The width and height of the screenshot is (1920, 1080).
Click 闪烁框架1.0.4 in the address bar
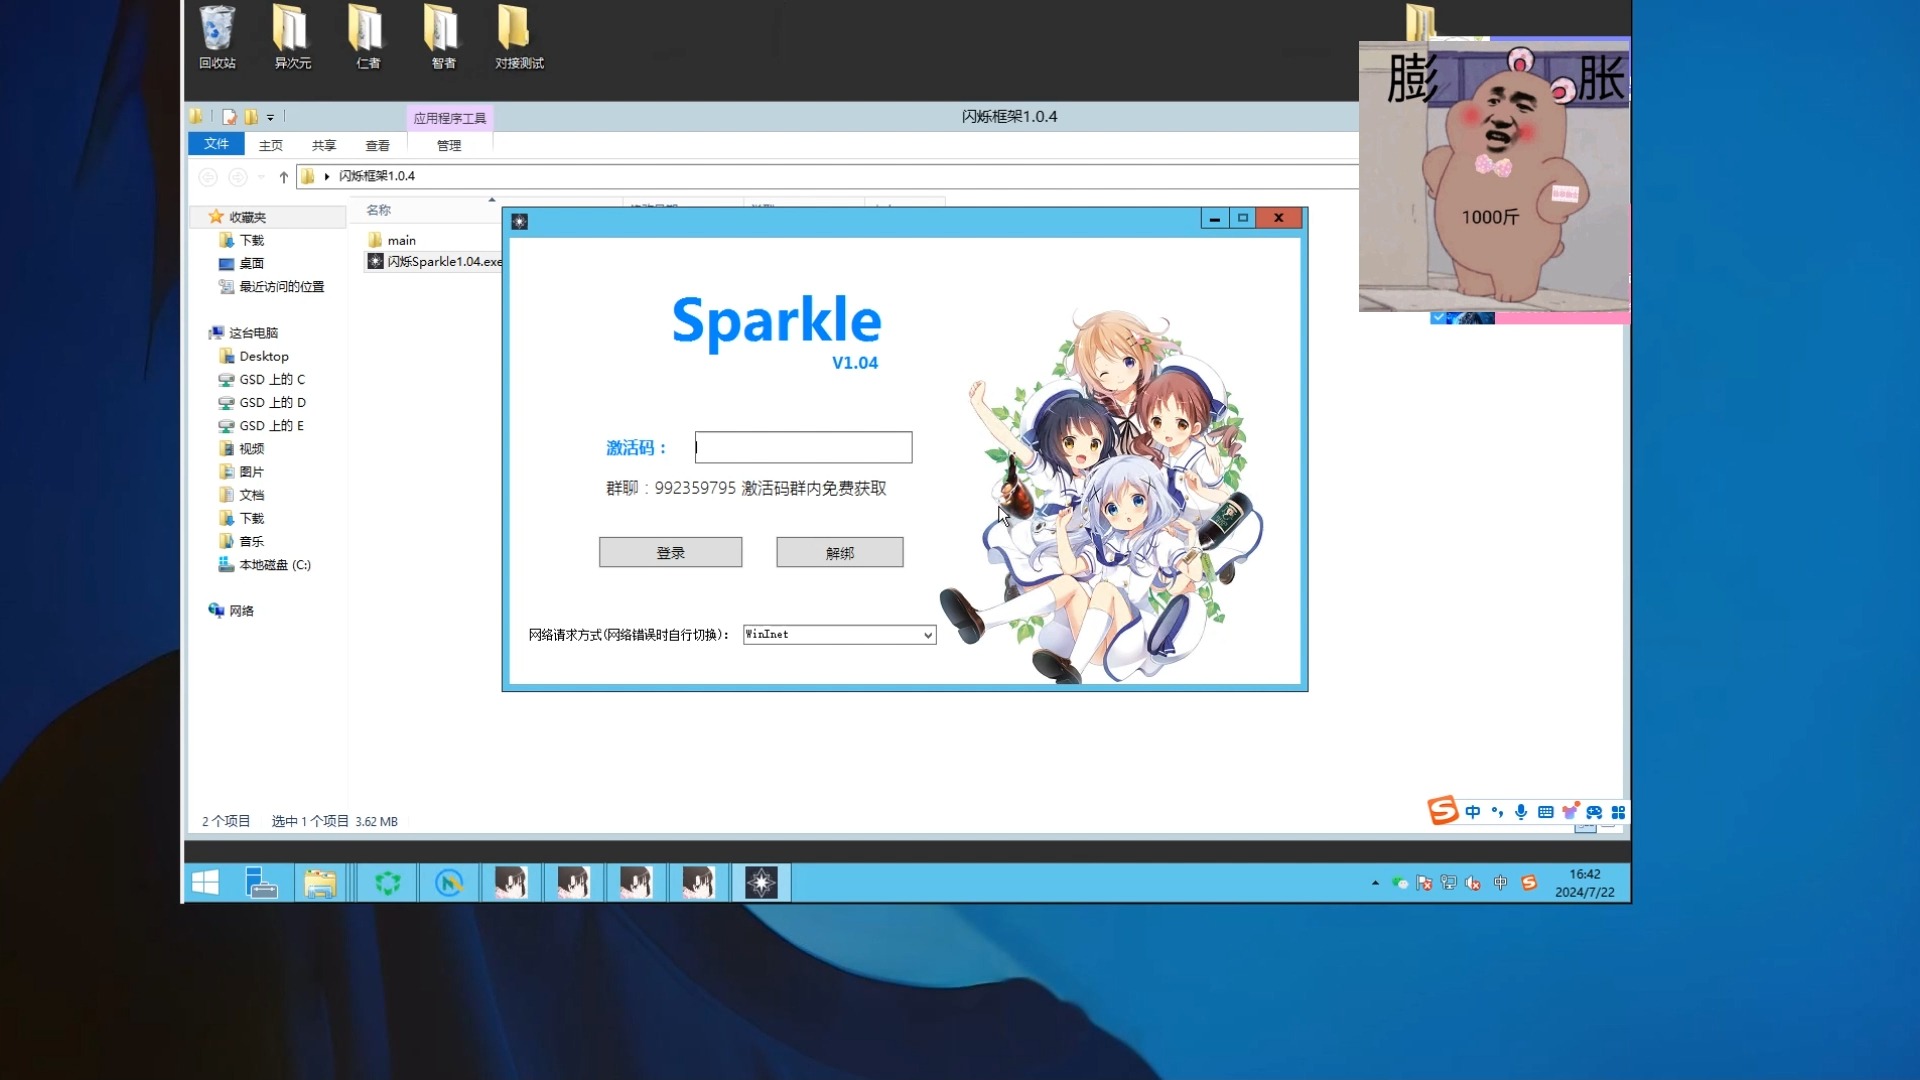[377, 176]
